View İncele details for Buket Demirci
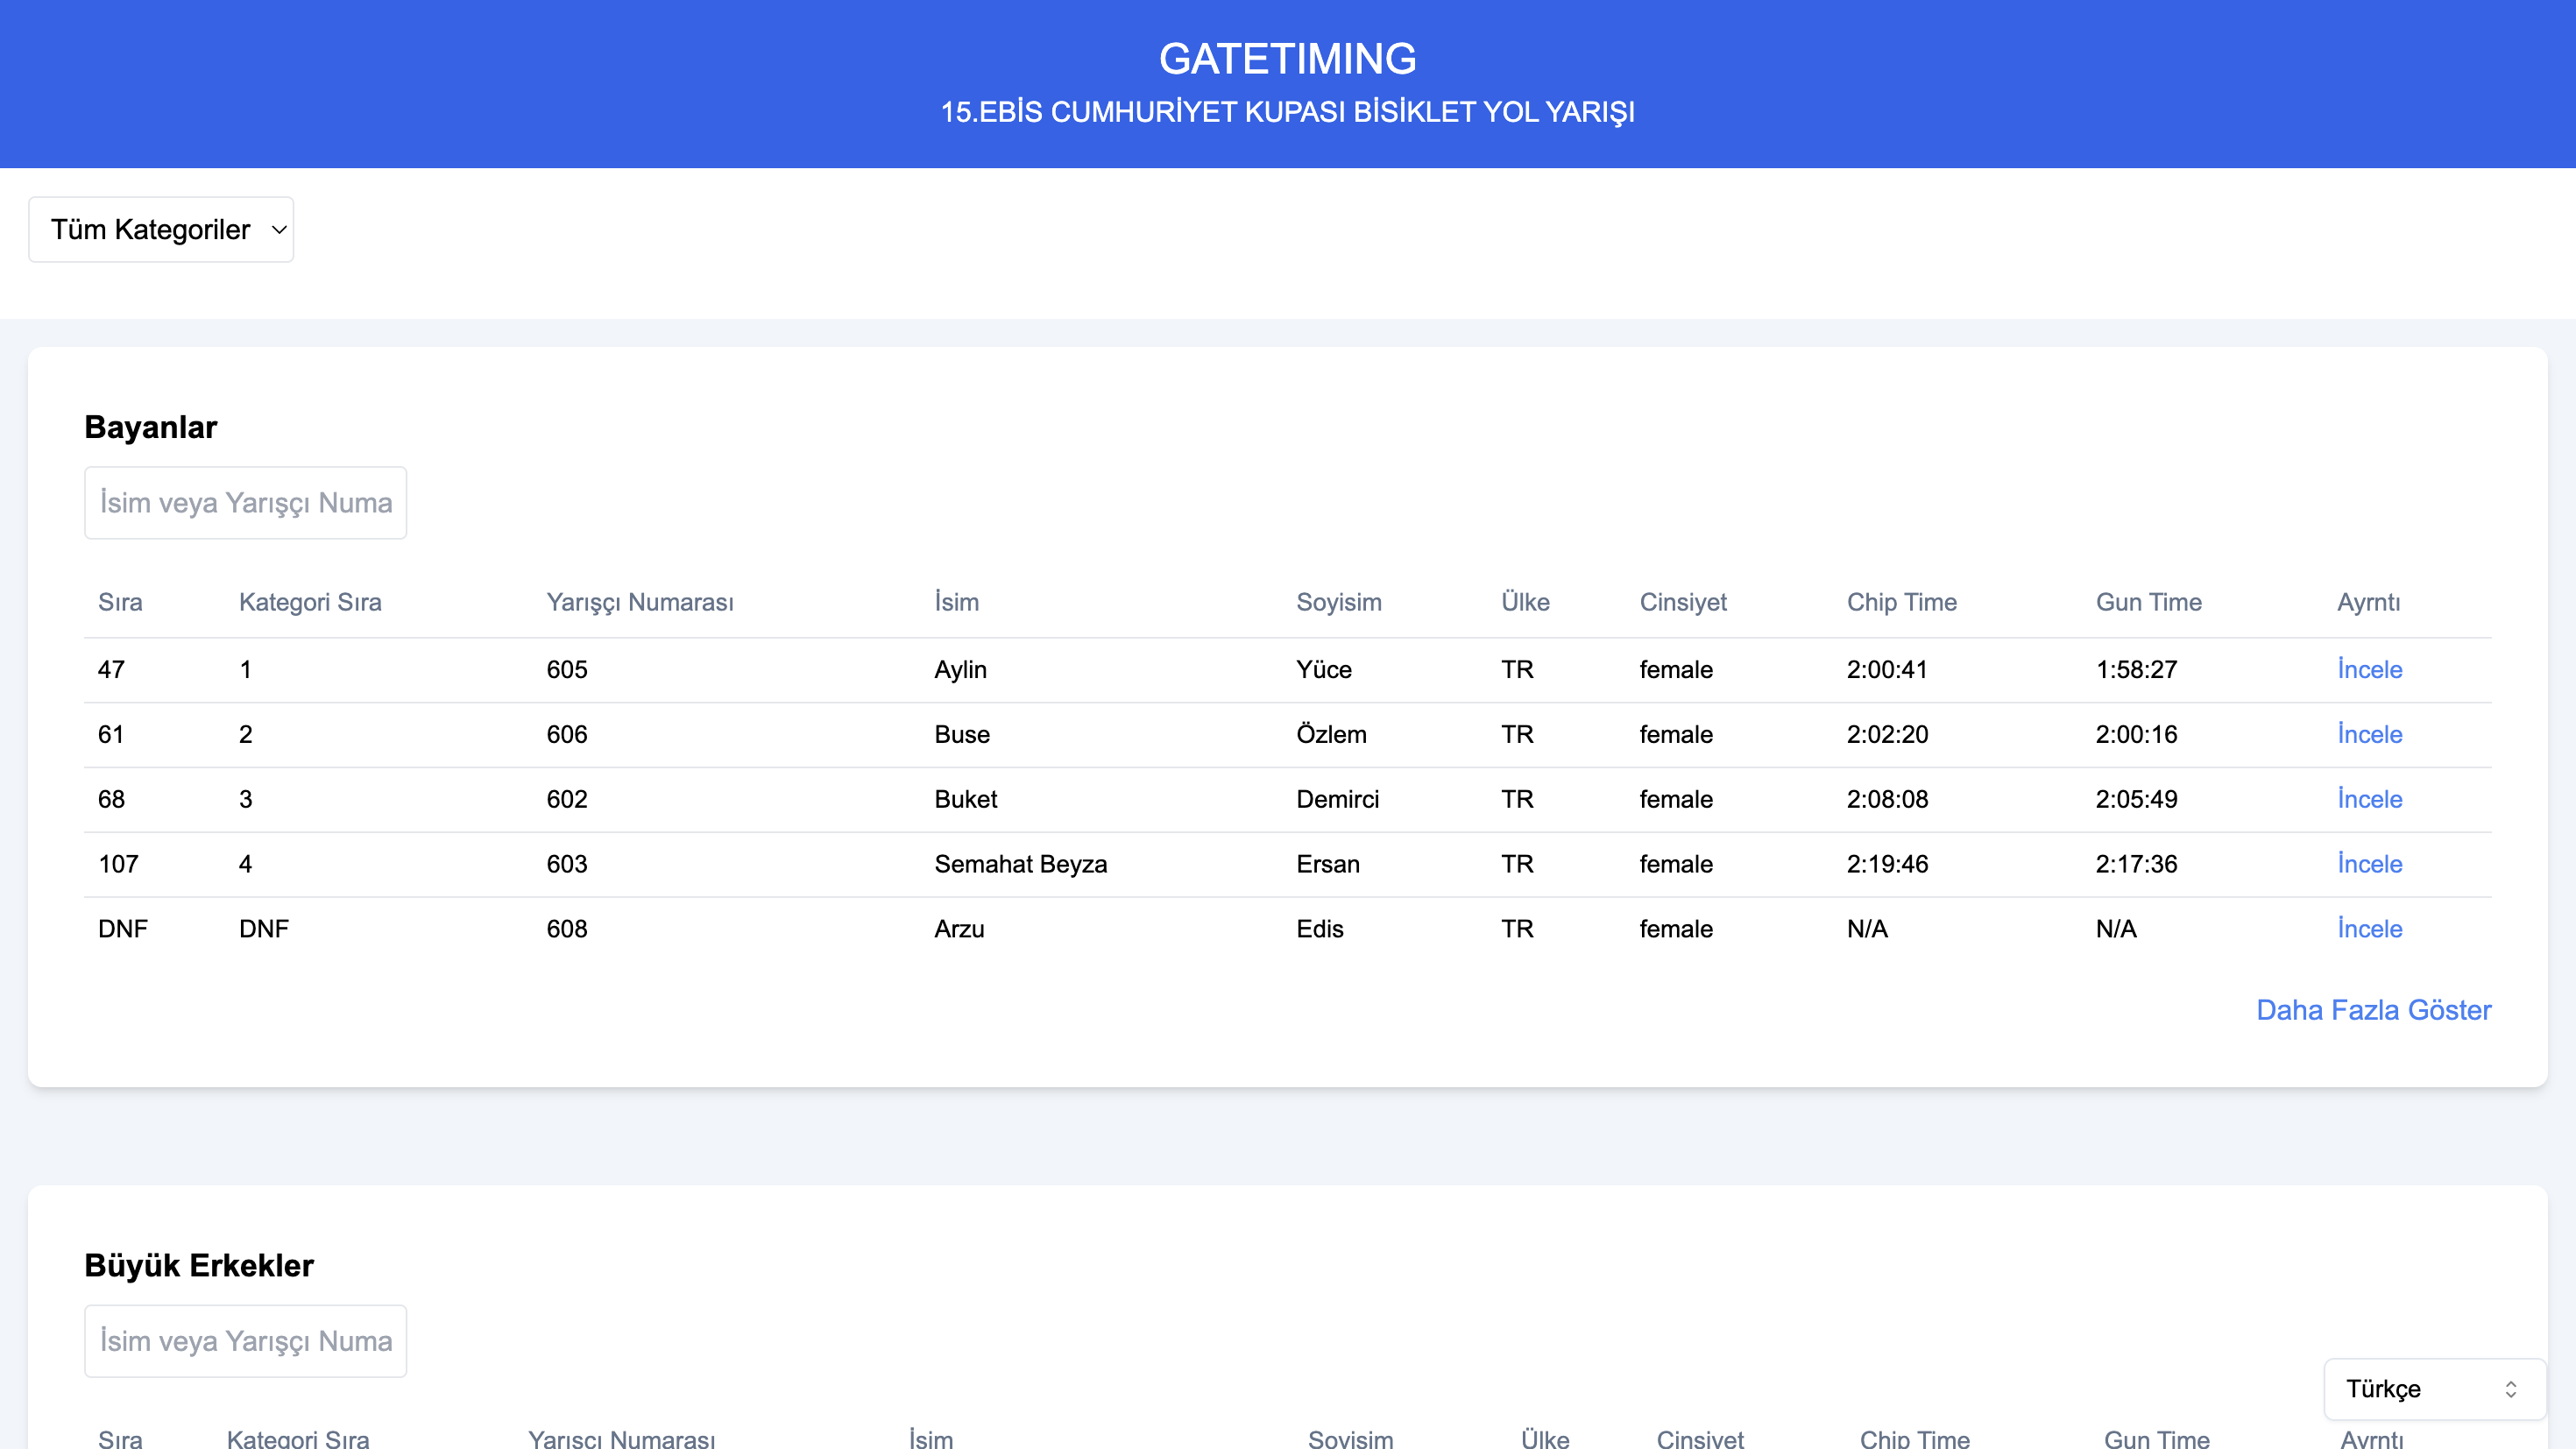Screen dimensions: 2576x1449 [2369, 799]
